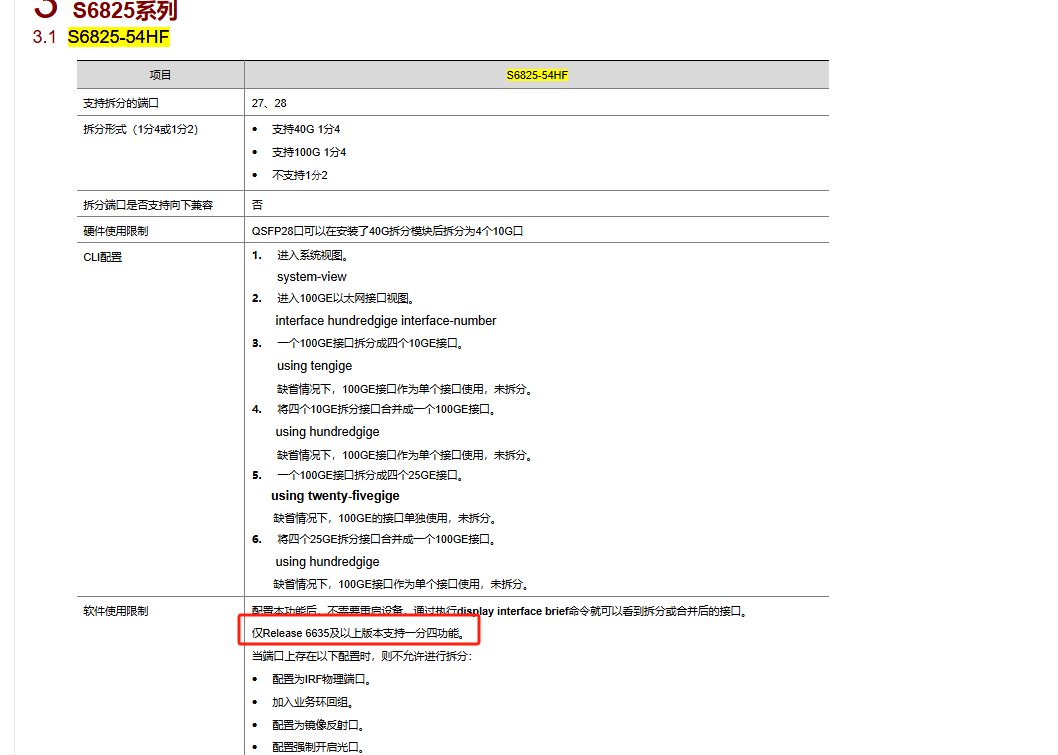1058x755 pixels.
Task: Click step 3 一个100GE接口拆分成四个10GE接口。
Action: coord(370,343)
